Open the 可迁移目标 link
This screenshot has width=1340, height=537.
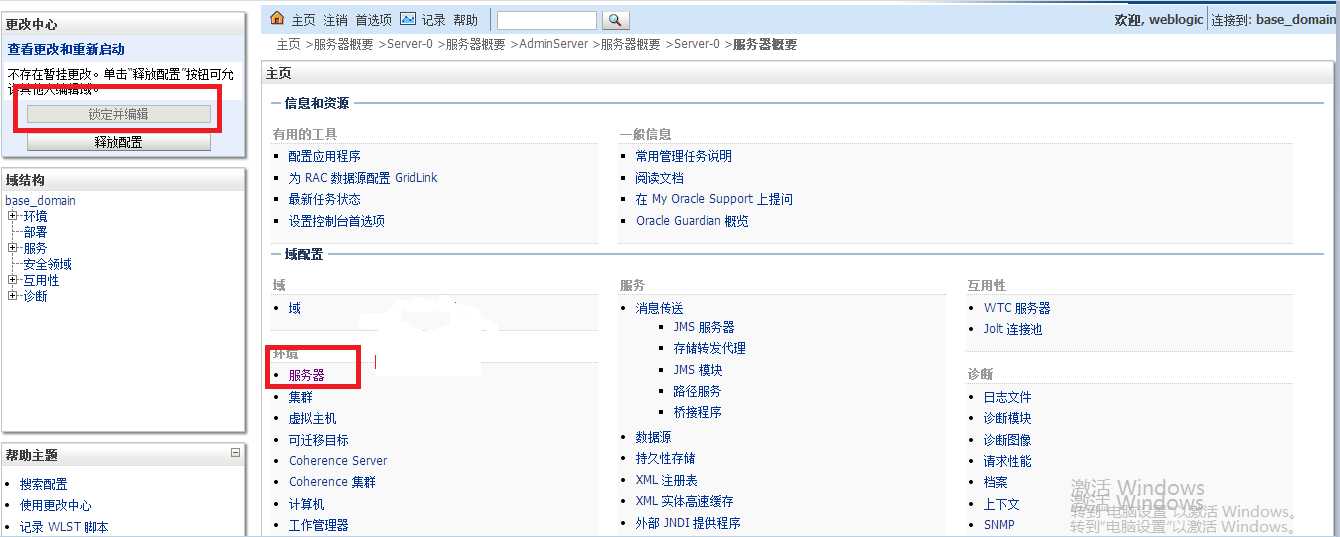[x=319, y=440]
